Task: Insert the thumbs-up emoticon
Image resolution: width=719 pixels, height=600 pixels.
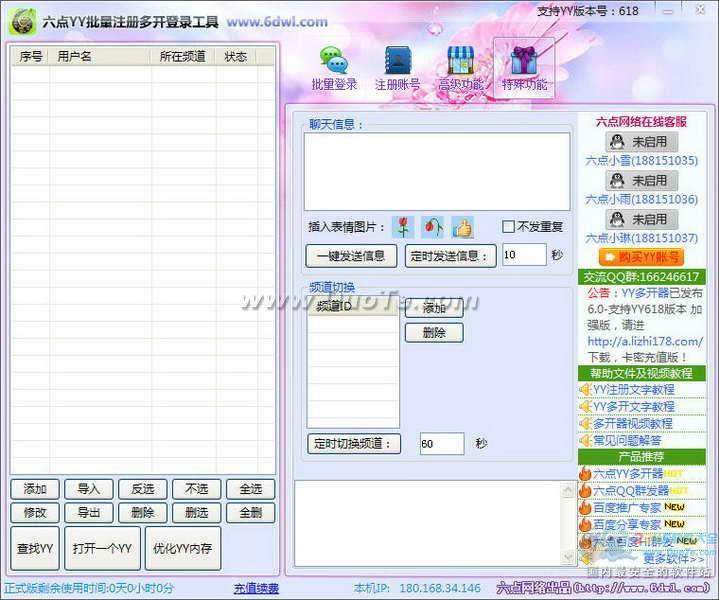Action: pos(462,227)
